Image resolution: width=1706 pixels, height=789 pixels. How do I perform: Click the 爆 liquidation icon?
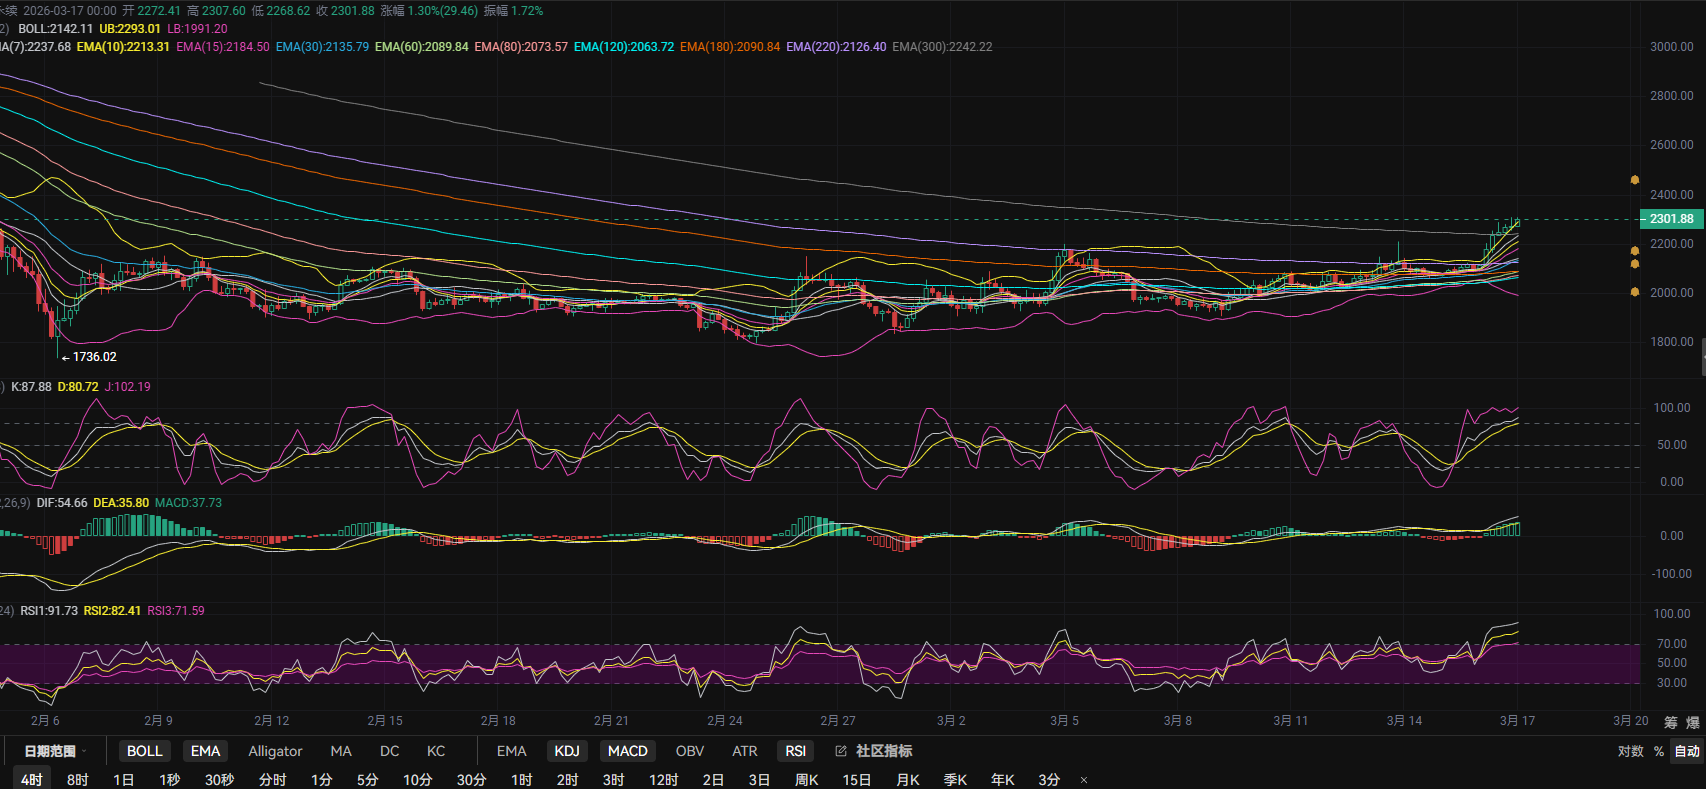1692,722
